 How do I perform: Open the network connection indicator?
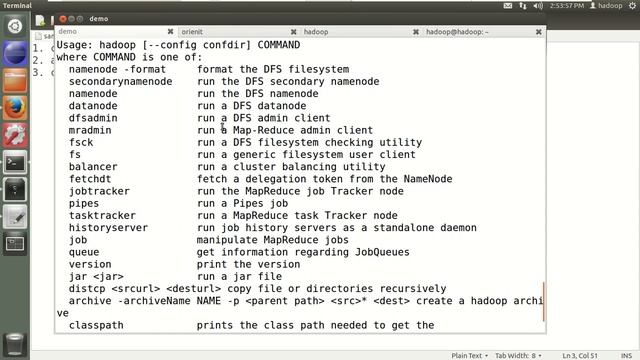pyautogui.click(x=523, y=5)
